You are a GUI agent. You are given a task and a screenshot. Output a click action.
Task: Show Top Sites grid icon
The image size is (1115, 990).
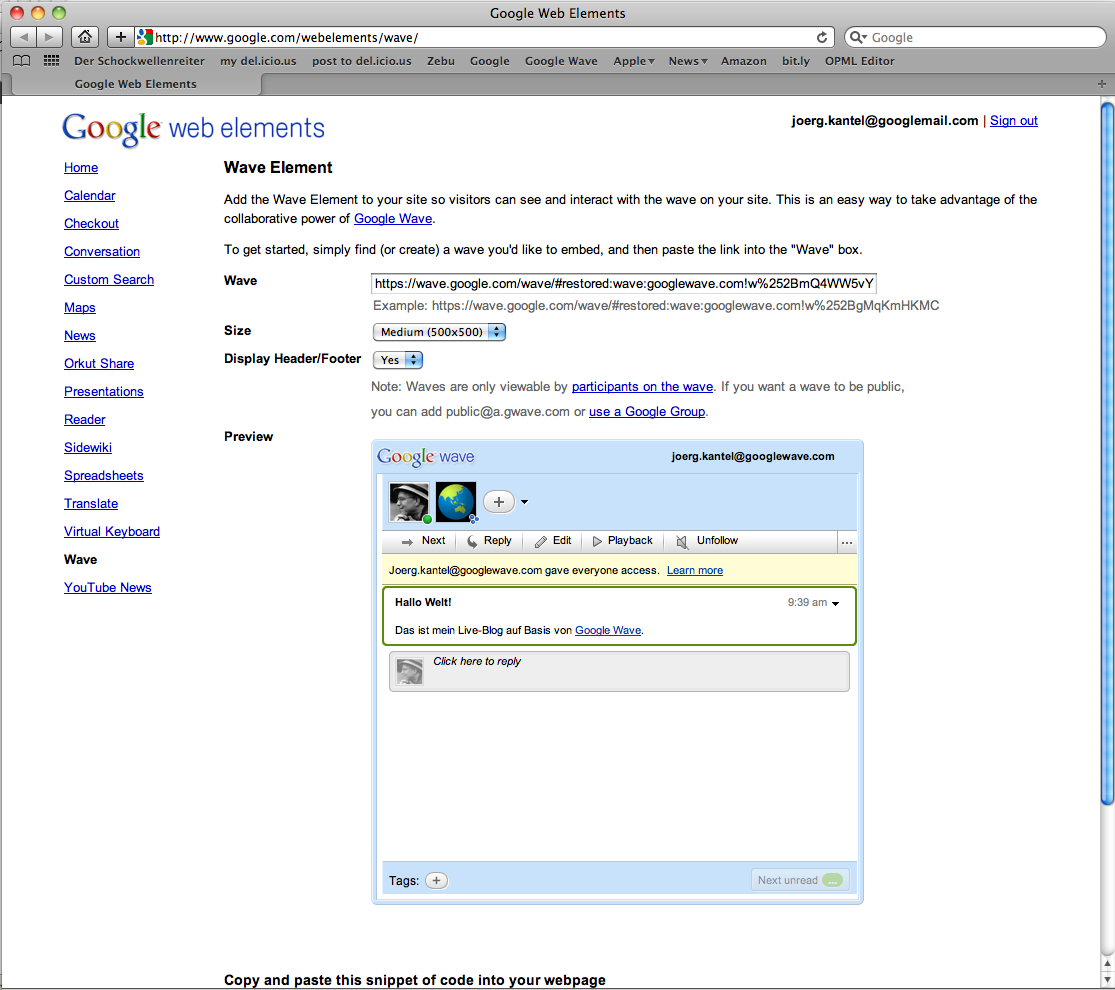click(x=51, y=61)
